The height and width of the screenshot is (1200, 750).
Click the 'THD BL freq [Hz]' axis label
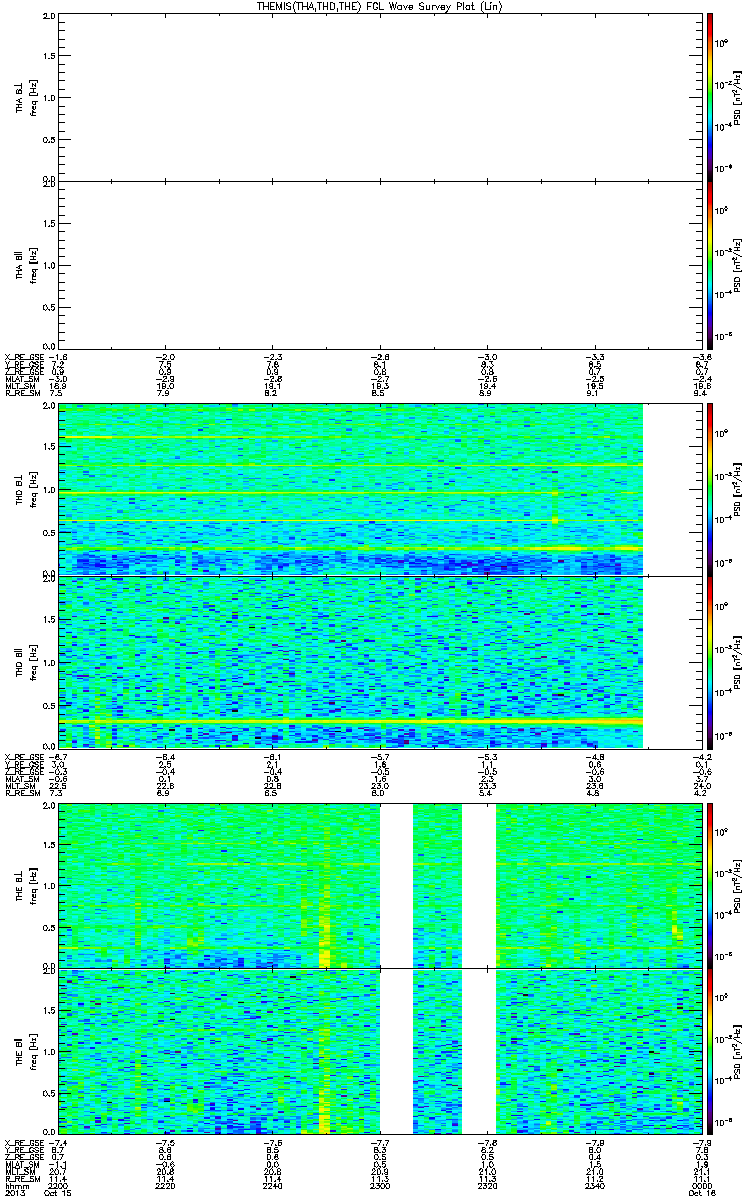pyautogui.click(x=26, y=489)
